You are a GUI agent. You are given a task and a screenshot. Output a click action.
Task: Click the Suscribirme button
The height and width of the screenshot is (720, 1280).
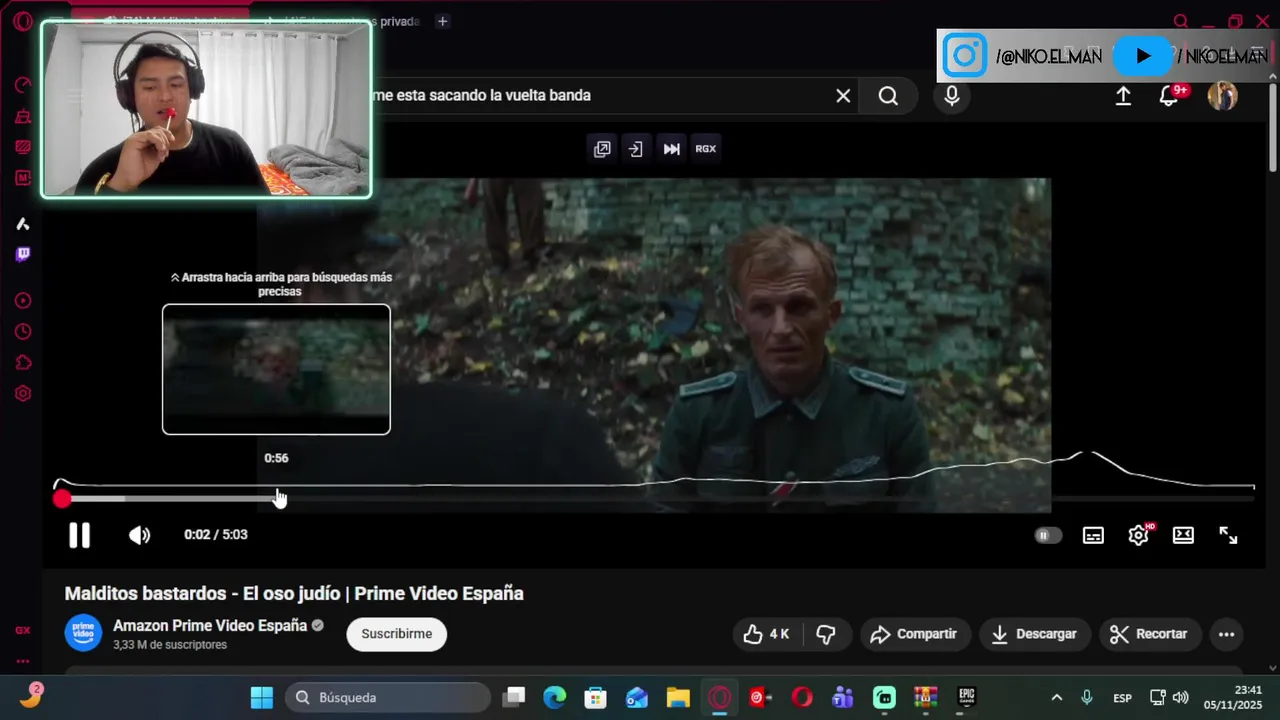[x=397, y=634]
